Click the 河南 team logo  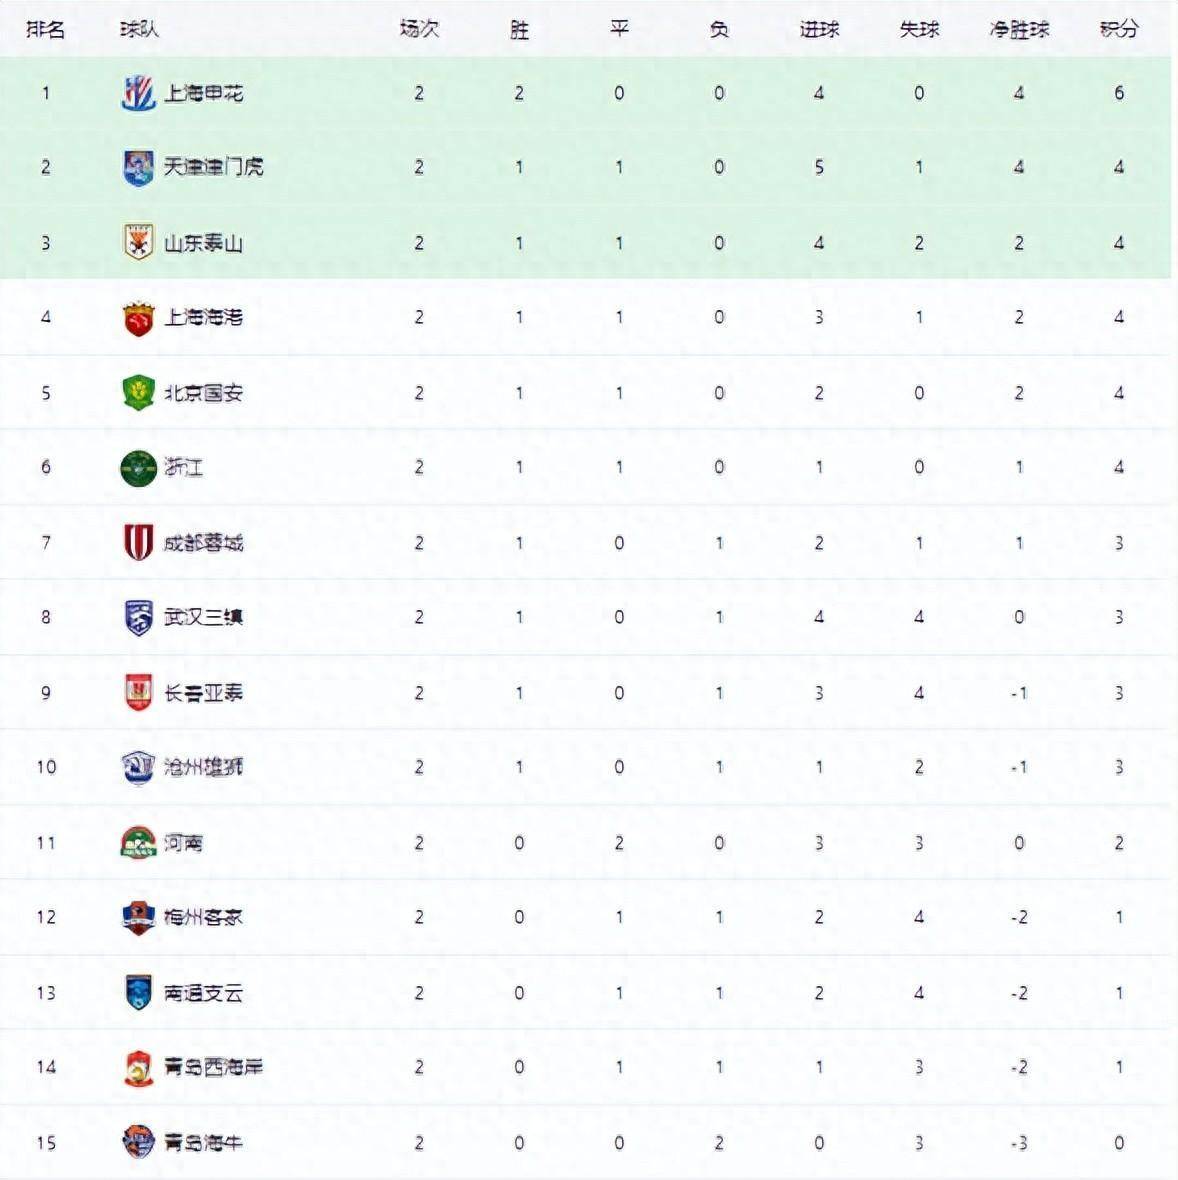pyautogui.click(x=138, y=843)
